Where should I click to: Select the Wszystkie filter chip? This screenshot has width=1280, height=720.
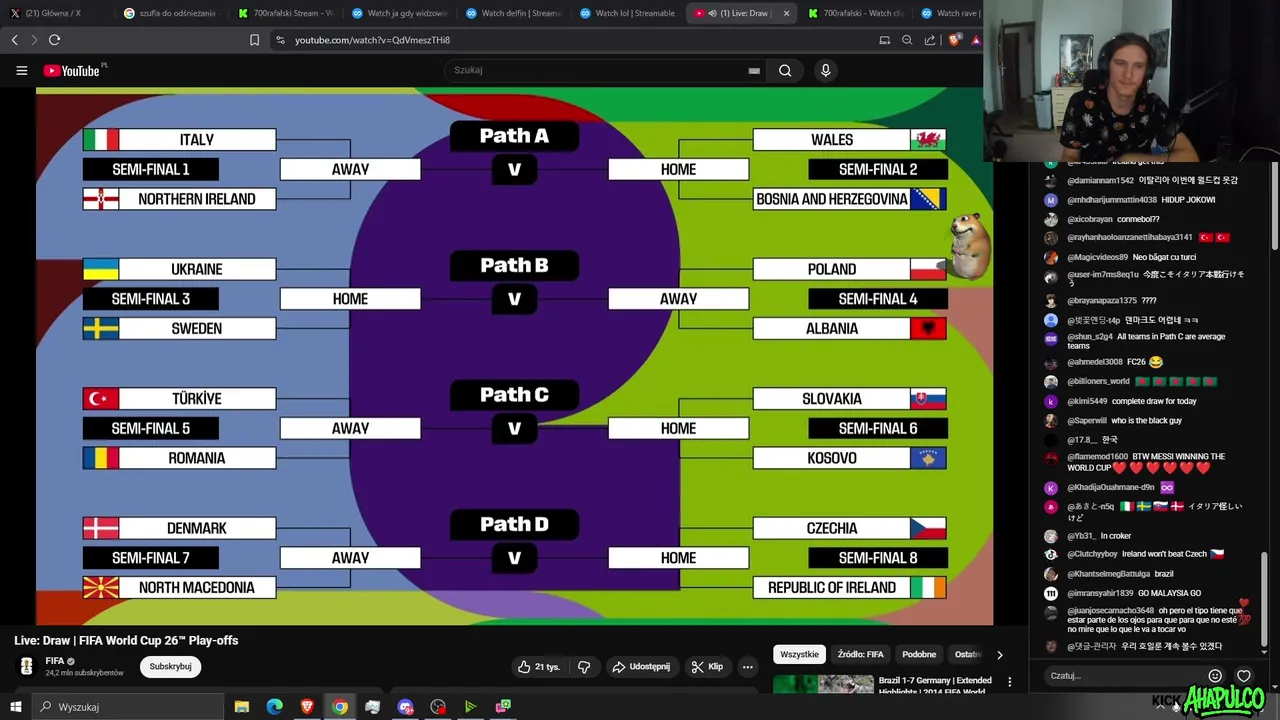[799, 654]
